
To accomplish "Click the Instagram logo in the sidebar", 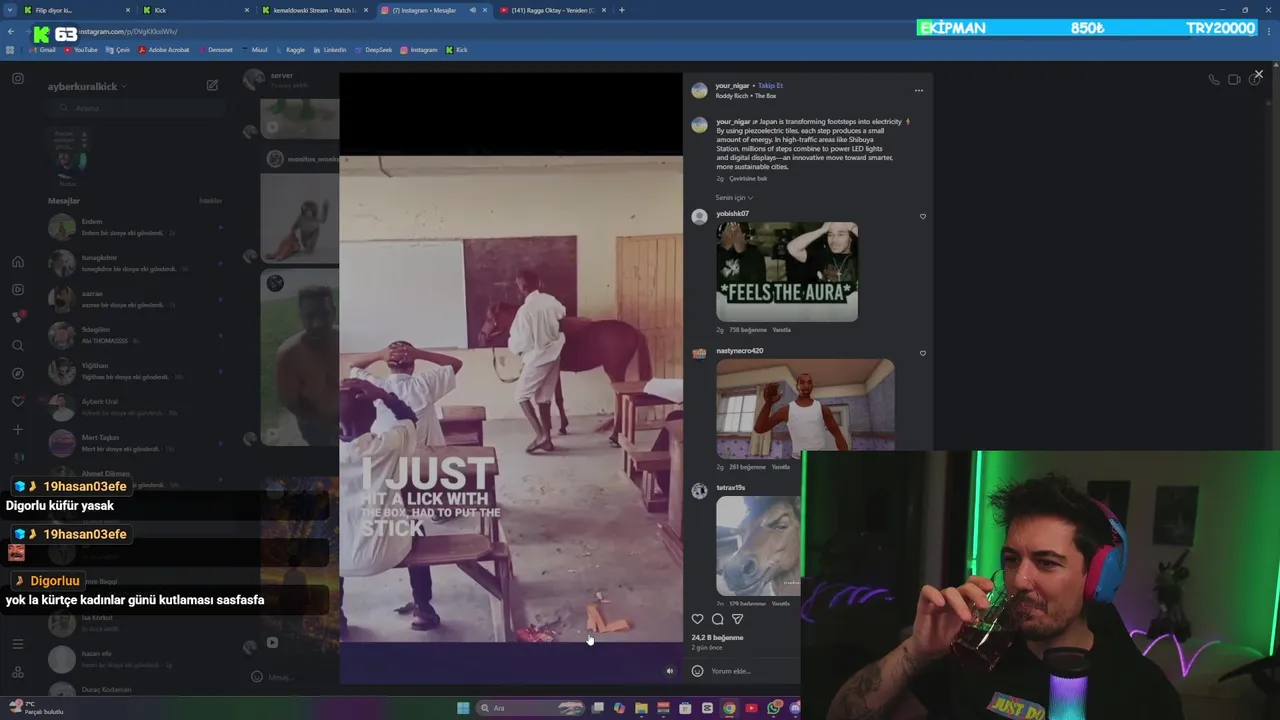I will 18,78.
